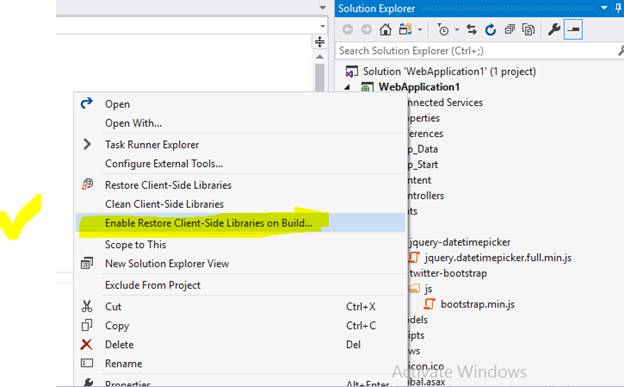Select the twitter-bootstrap folder
Viewport: 624px width, 387px height.
(x=448, y=274)
